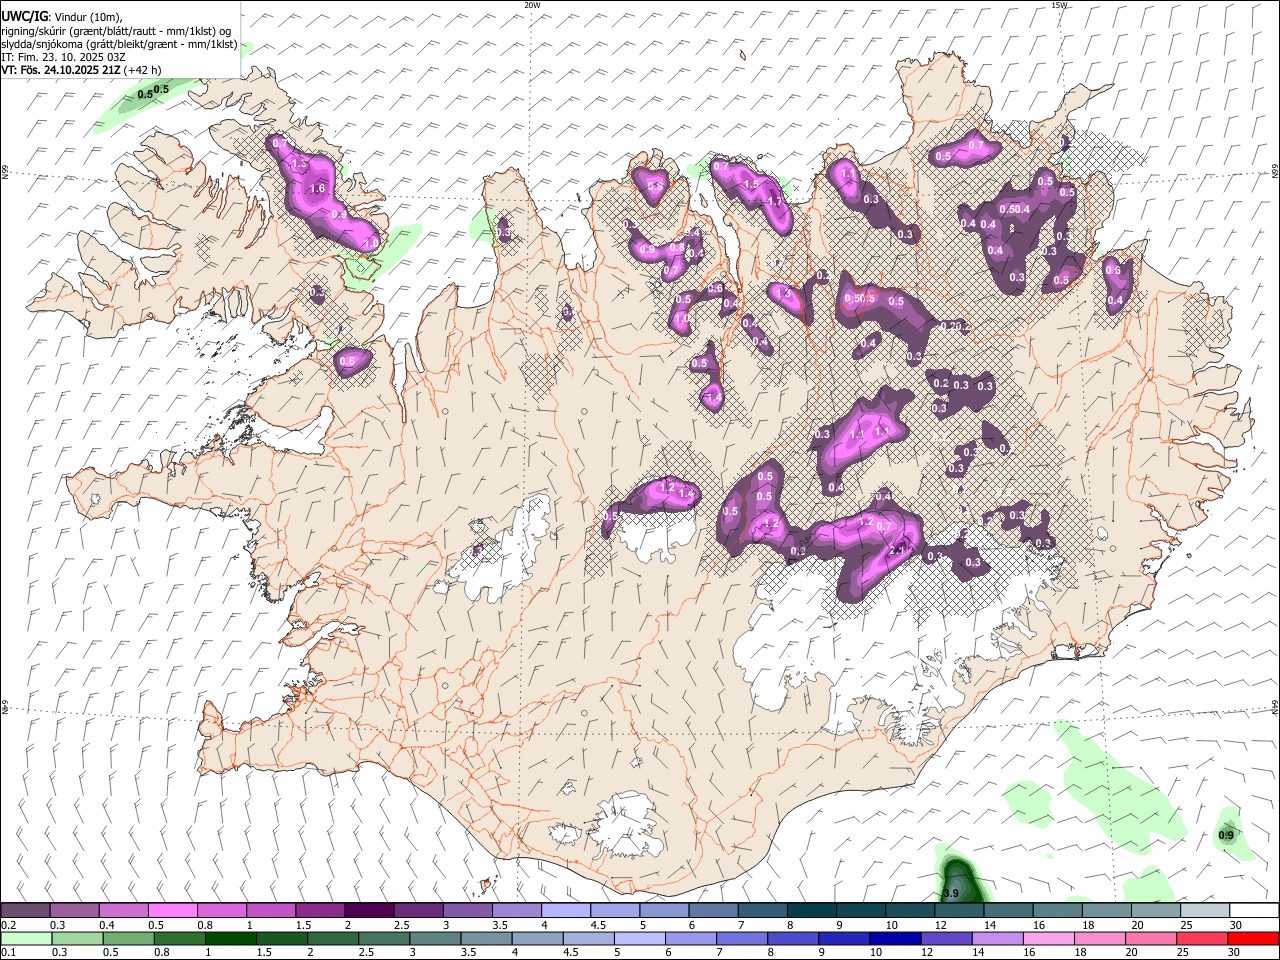The height and width of the screenshot is (960, 1280).
Task: Click the '25' label under the top legend row
Action: click(x=1187, y=925)
